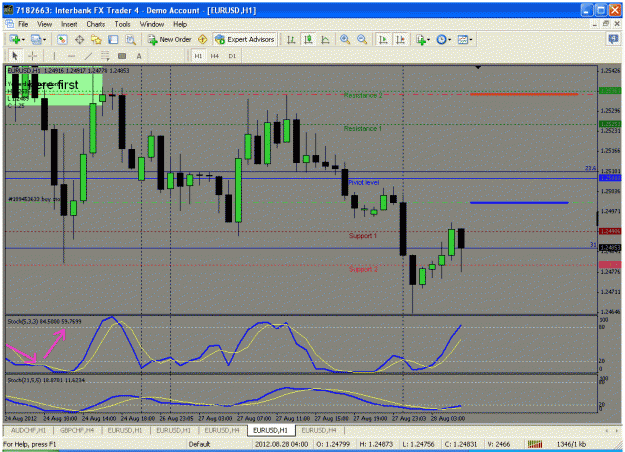Open the View menu
This screenshot has width=625, height=452.
click(x=45, y=24)
